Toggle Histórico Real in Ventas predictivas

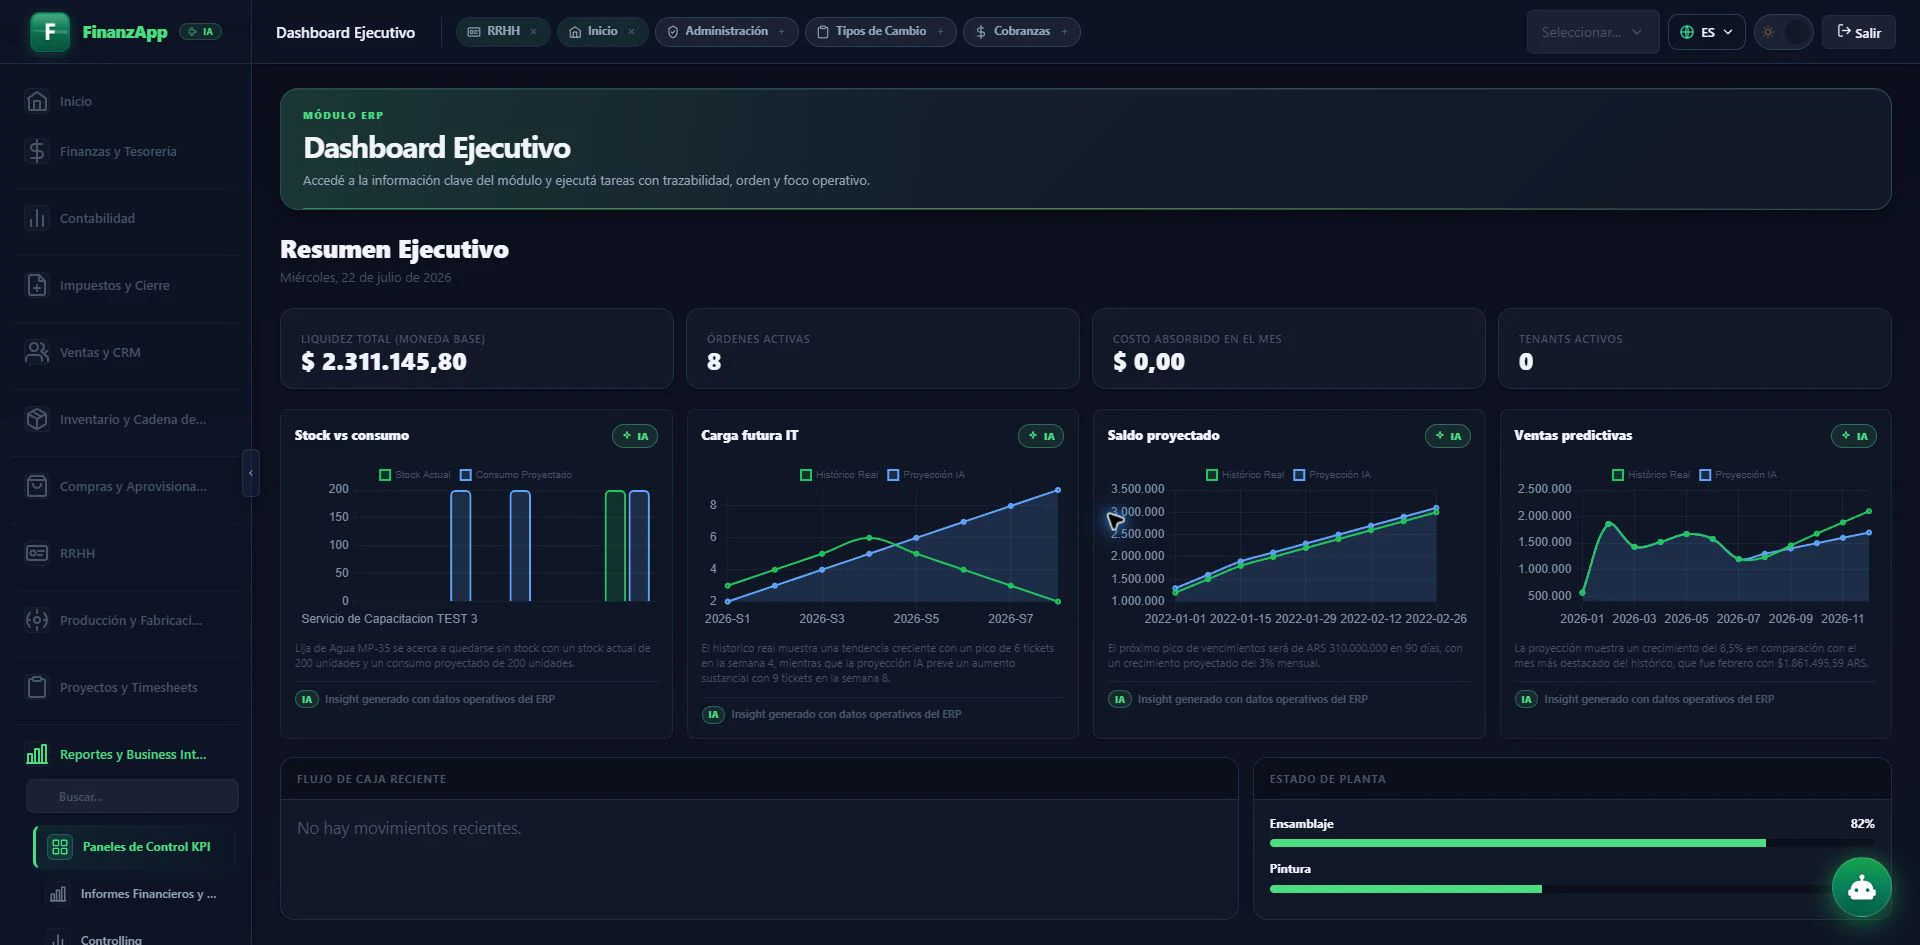coord(1650,475)
